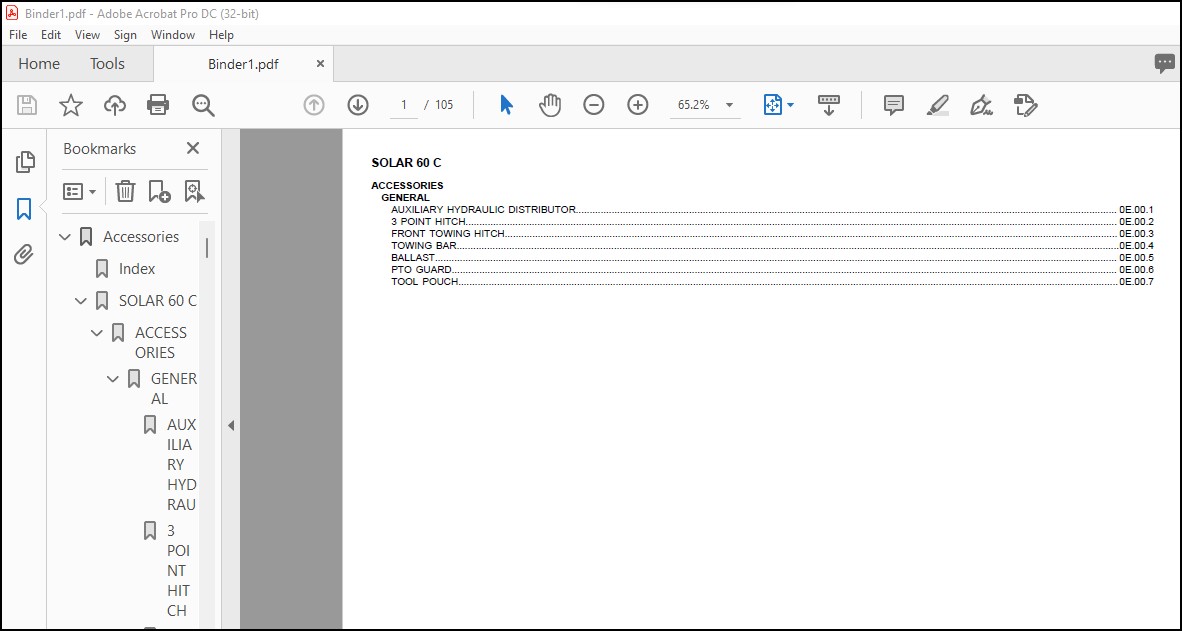Select the Accessories root bookmark
Image resolution: width=1182 pixels, height=631 pixels.
[141, 237]
